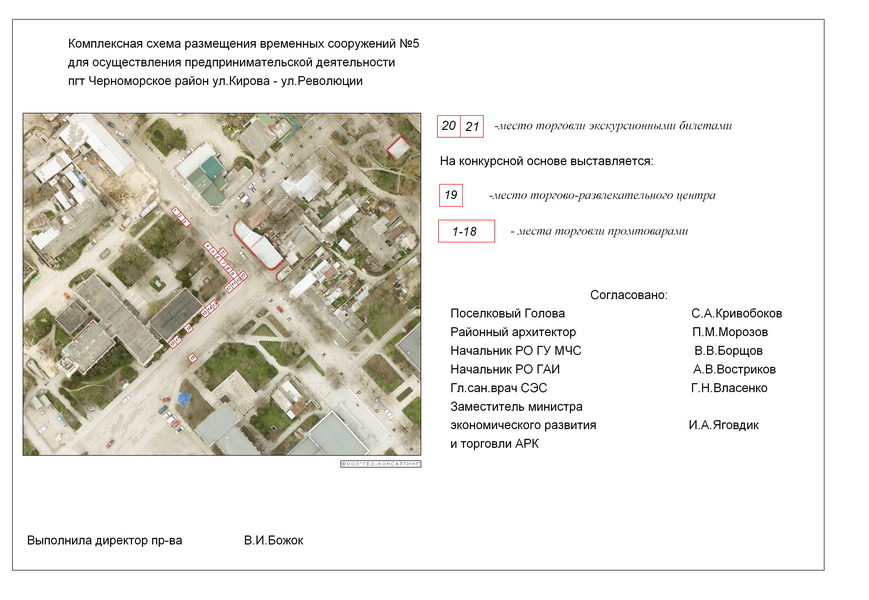Click the "Согласовано:" heading
Image resolution: width=869 pixels, height=600 pixels.
[628, 295]
